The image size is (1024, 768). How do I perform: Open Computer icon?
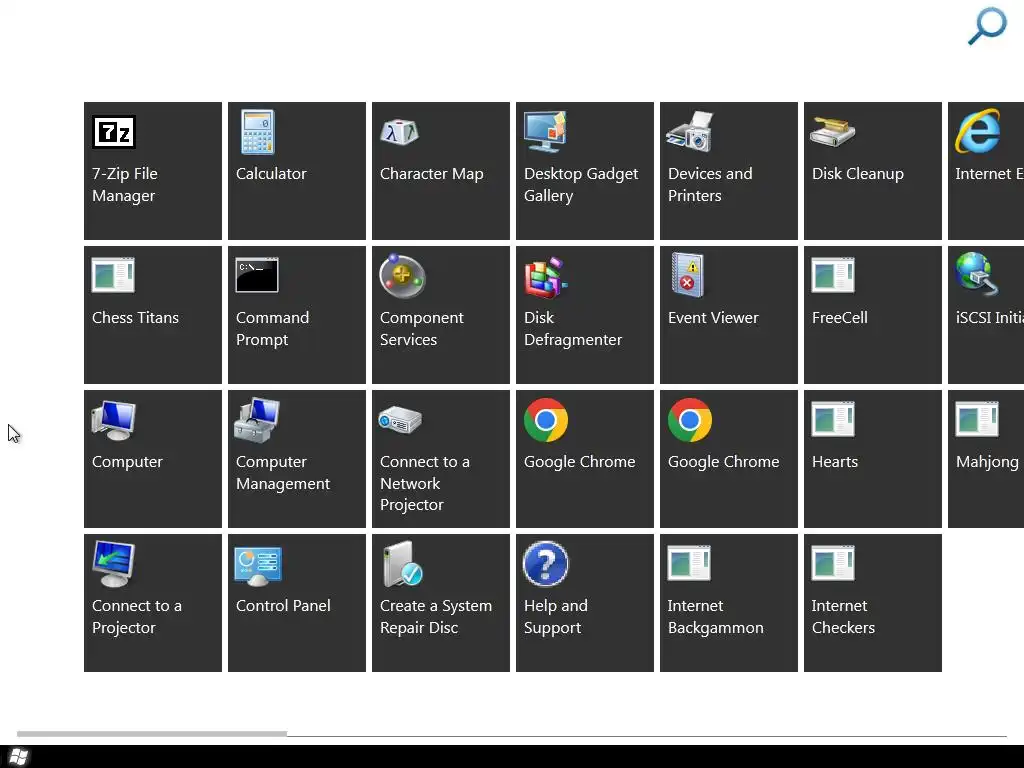(x=114, y=420)
